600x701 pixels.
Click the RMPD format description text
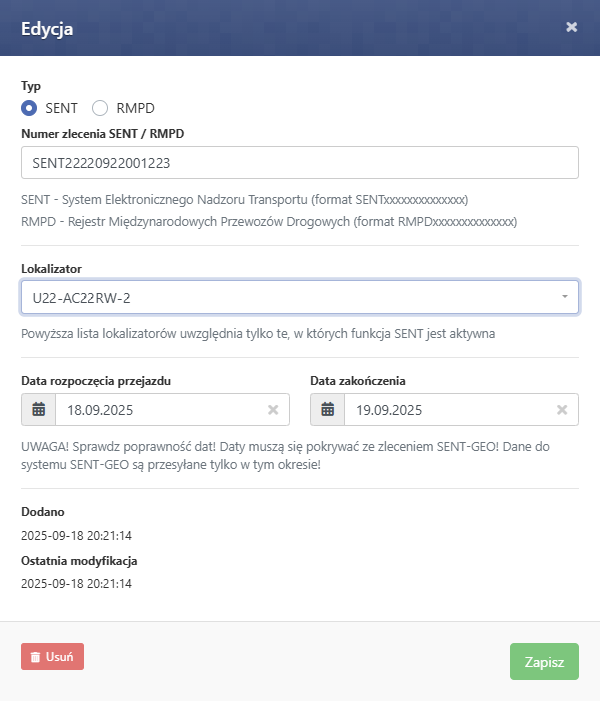(269, 222)
